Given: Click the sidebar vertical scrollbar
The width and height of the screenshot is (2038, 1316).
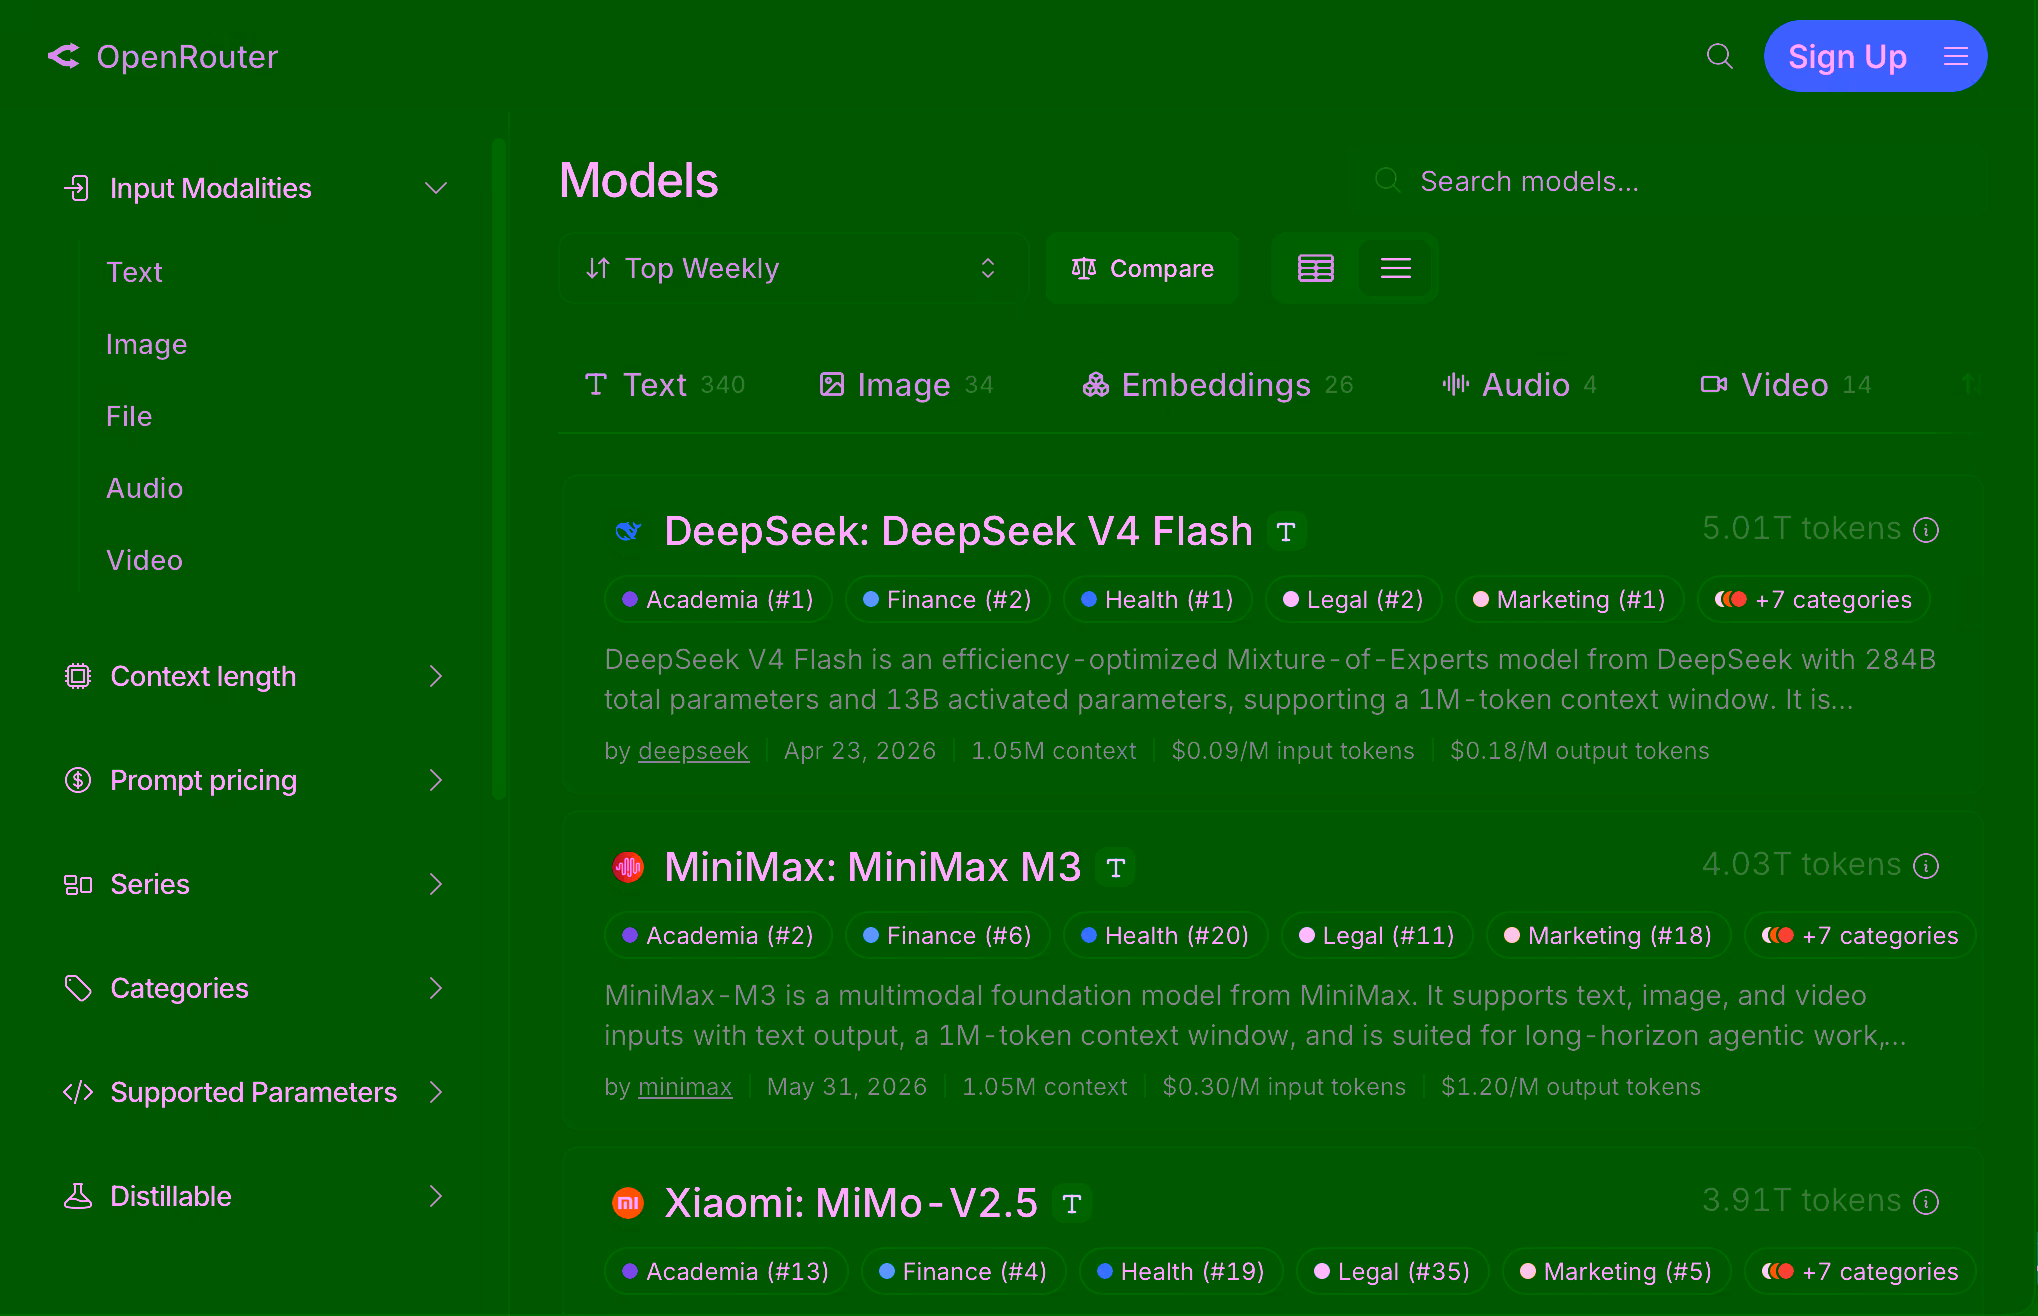Looking at the screenshot, I should click(x=499, y=470).
